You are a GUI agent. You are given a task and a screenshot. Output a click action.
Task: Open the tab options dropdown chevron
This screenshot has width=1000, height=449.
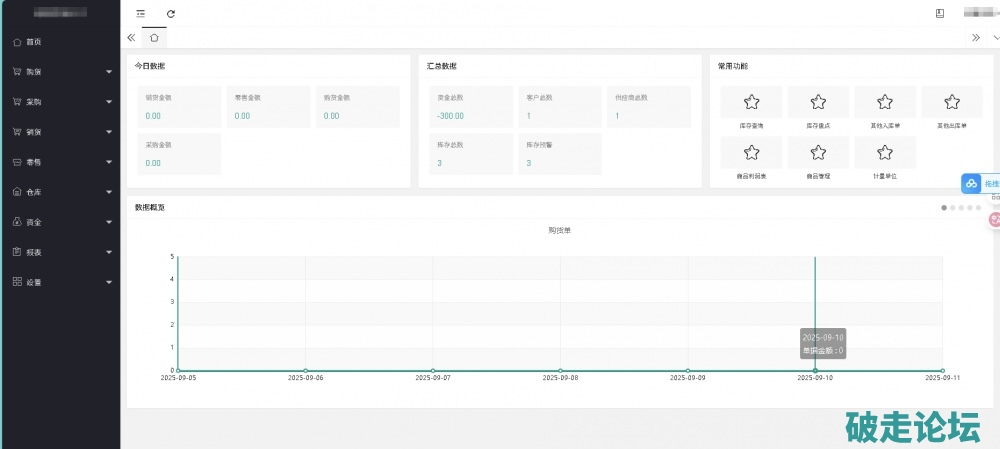click(x=994, y=37)
